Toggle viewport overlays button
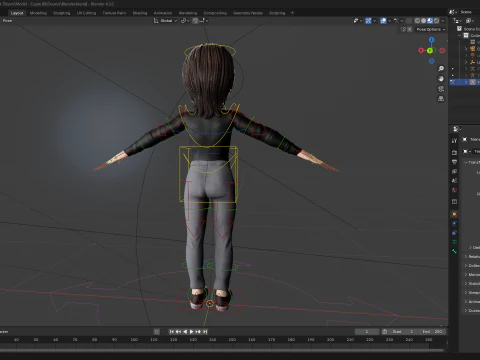 tap(383, 21)
